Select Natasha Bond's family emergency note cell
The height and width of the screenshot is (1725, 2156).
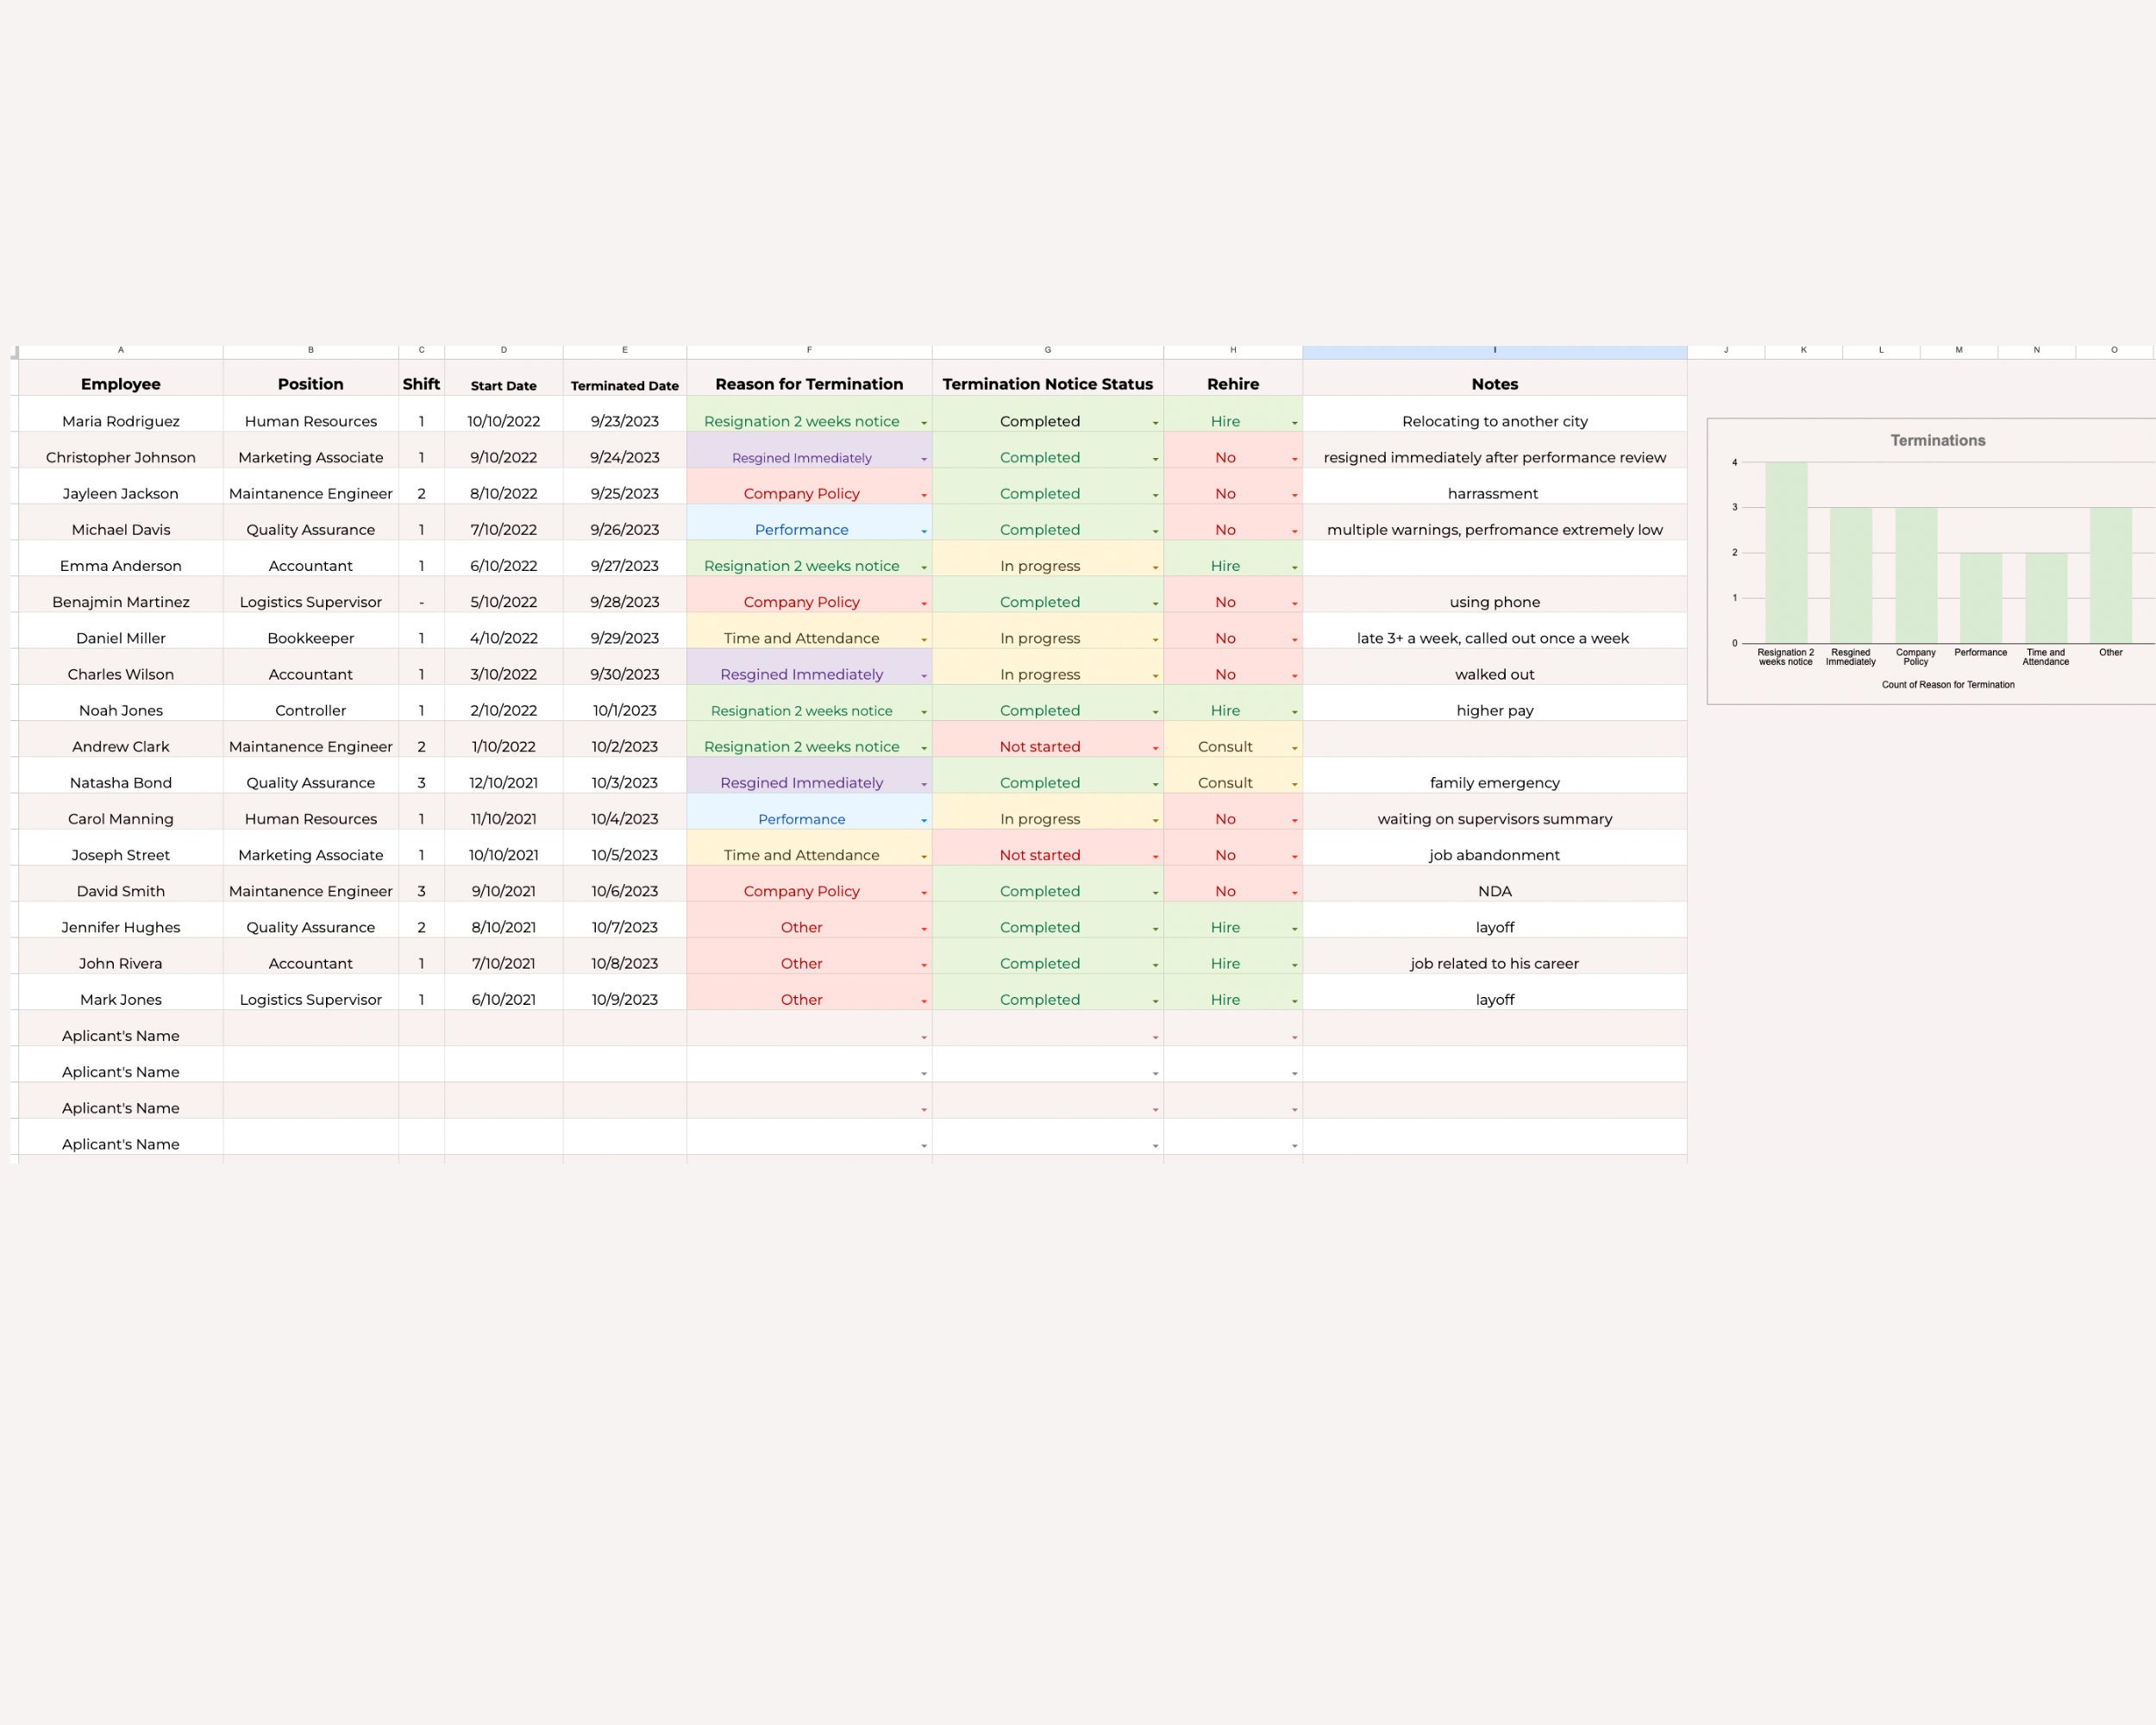pyautogui.click(x=1494, y=782)
